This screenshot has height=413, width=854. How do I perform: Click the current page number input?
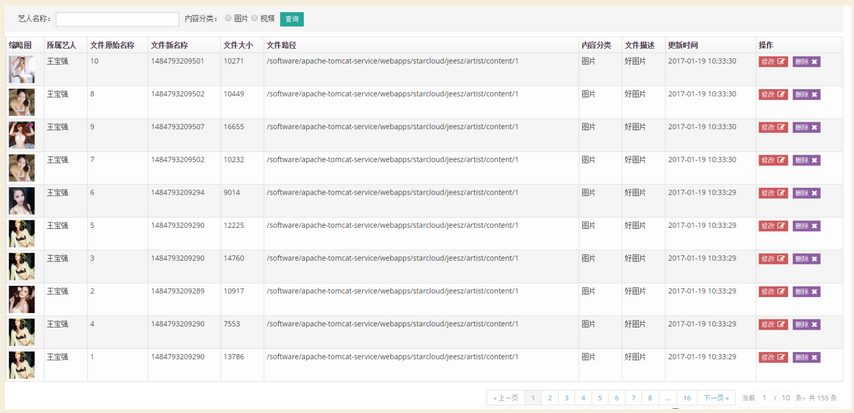click(x=764, y=398)
